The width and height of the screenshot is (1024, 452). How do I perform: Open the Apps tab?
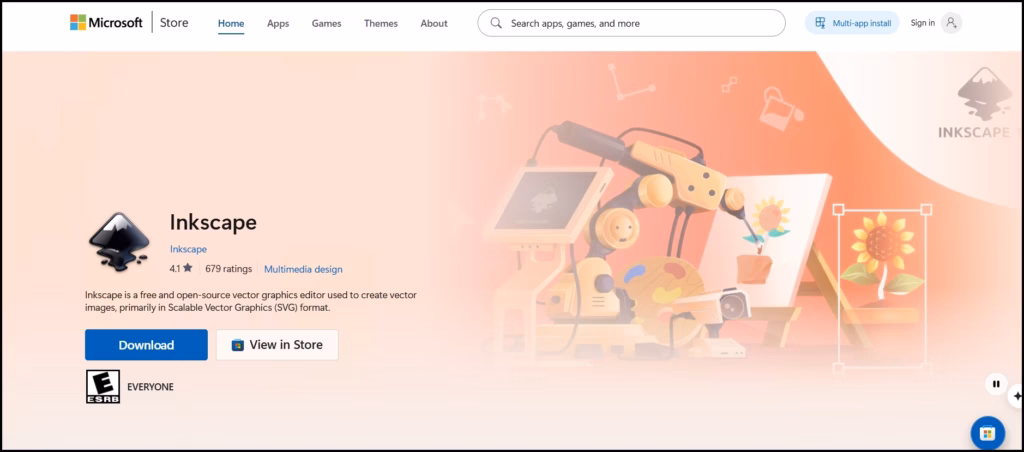point(278,24)
